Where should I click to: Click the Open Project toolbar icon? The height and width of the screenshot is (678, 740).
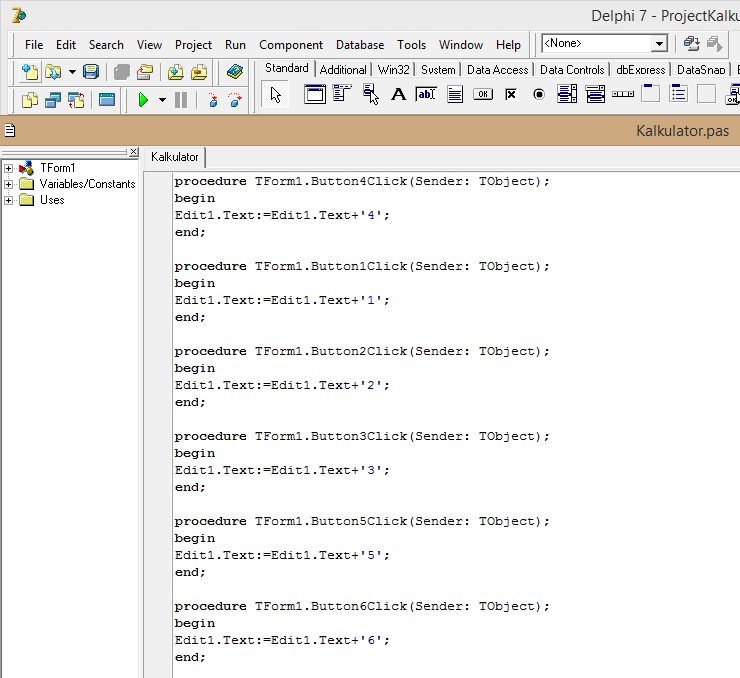coord(145,72)
